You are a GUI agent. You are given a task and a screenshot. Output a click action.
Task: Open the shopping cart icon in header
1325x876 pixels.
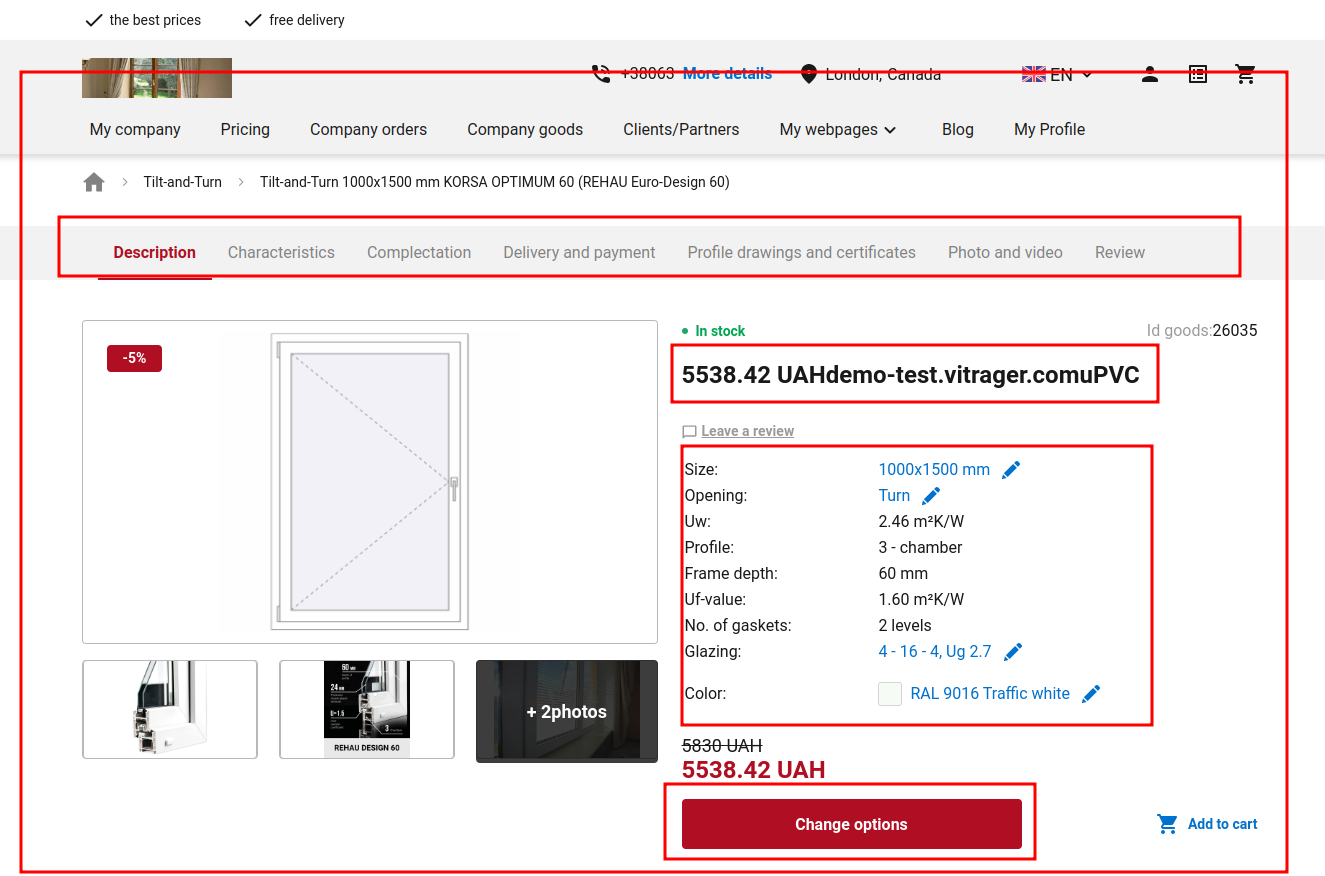[1245, 74]
